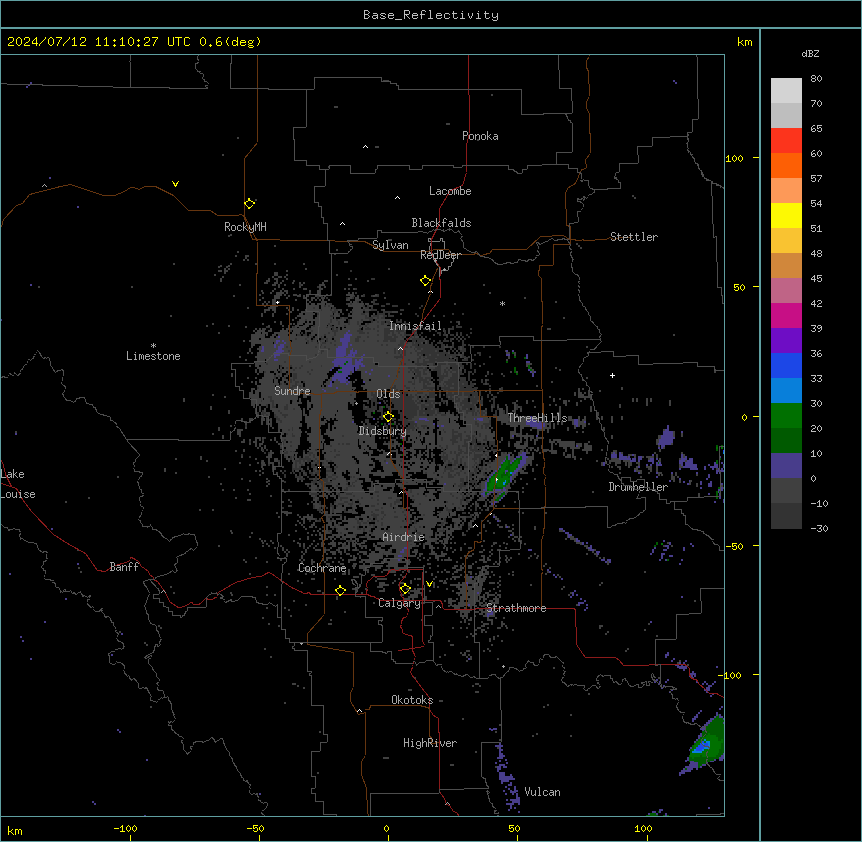Click the asterisk marker east of Innisfail
862x842 pixels.
coord(502,303)
